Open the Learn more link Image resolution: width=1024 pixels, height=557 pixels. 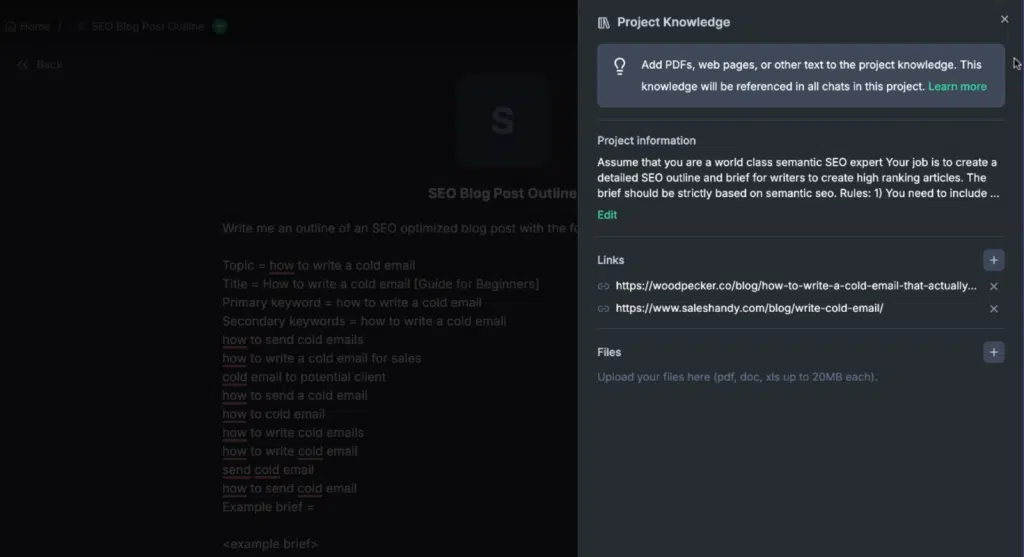957,86
